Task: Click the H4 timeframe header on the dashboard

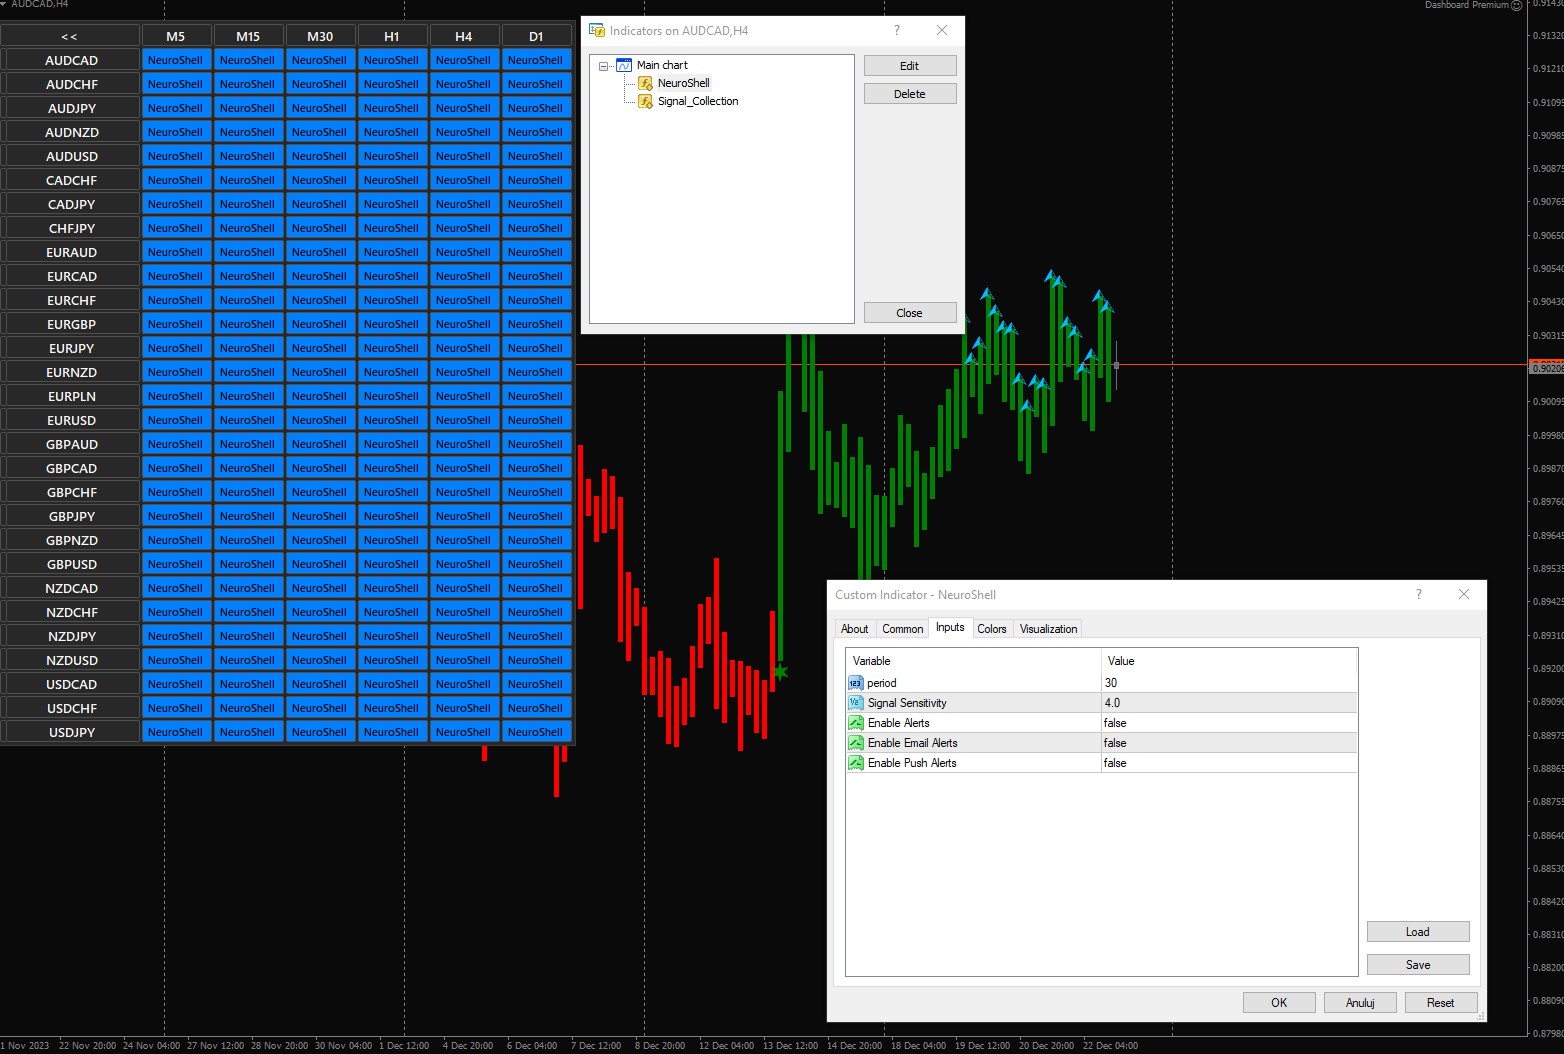Action: (x=464, y=36)
